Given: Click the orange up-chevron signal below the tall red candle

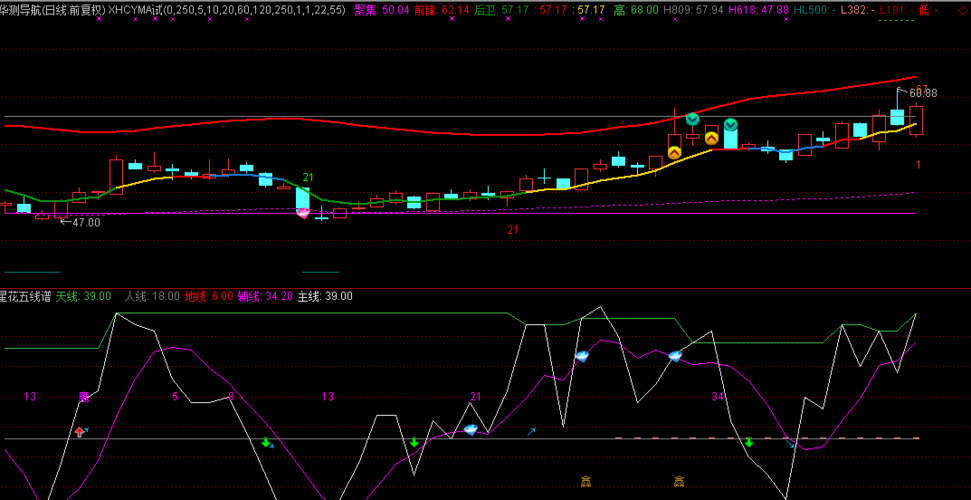Looking at the screenshot, I should pos(674,152).
